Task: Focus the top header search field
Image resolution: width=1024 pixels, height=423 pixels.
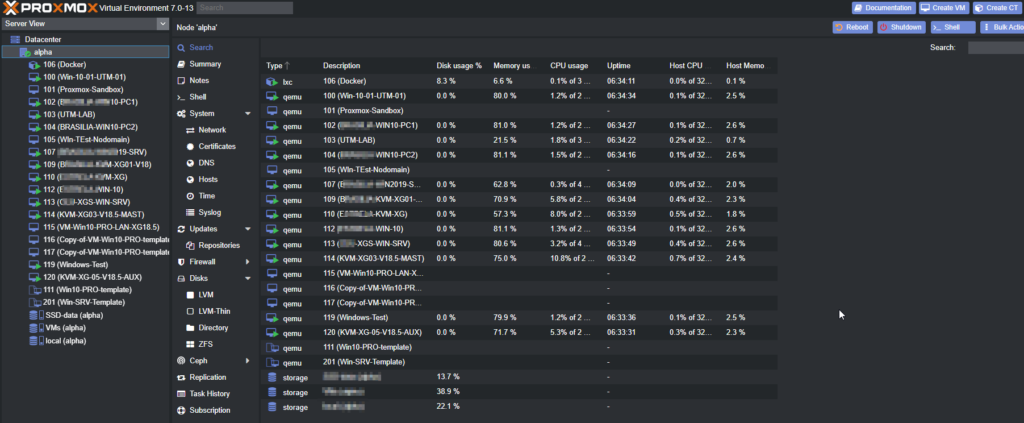Action: pos(245,8)
